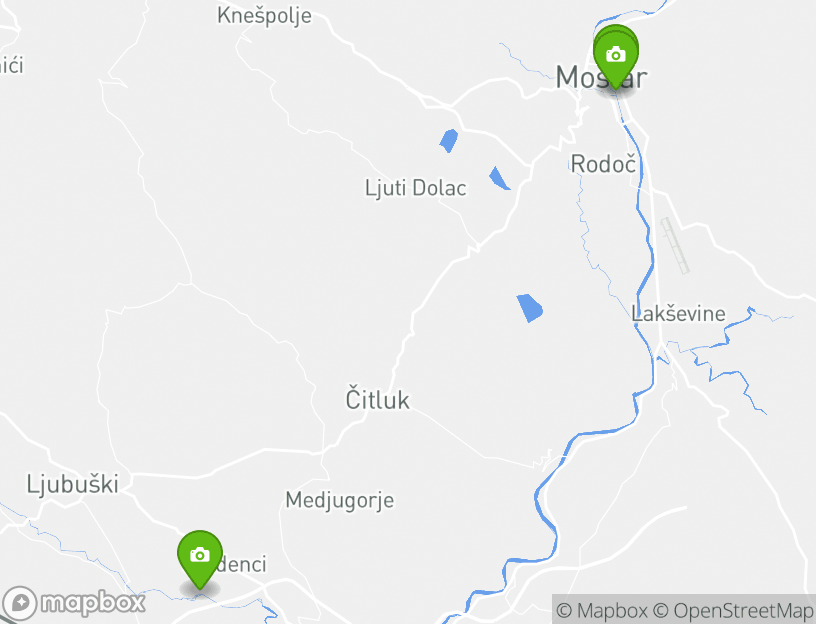Click the partially hidden 'denci' town label

pyautogui.click(x=241, y=564)
